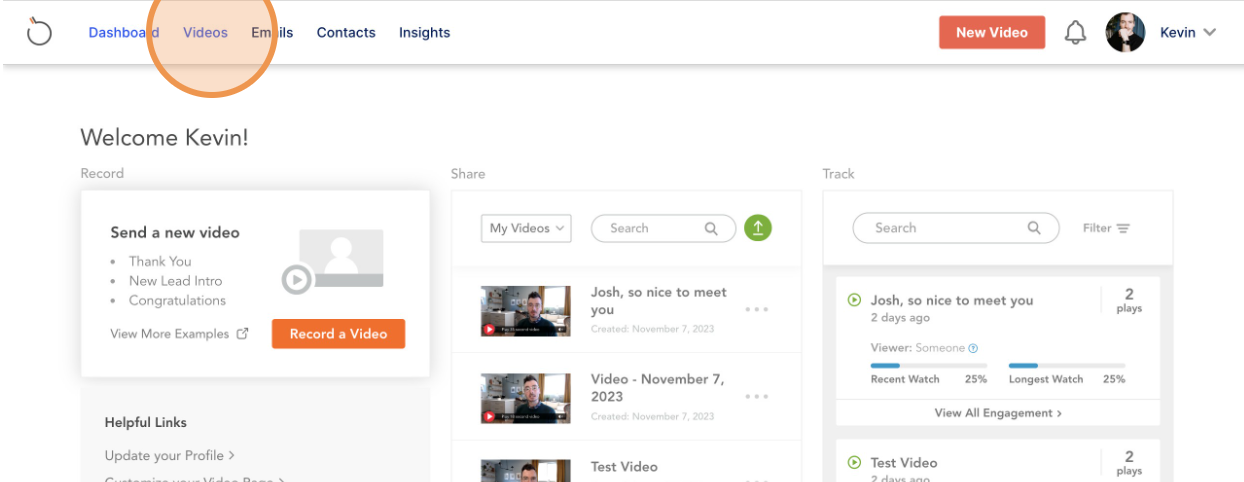The width and height of the screenshot is (1244, 482).
Task: Click View All Engagement link
Action: [998, 413]
